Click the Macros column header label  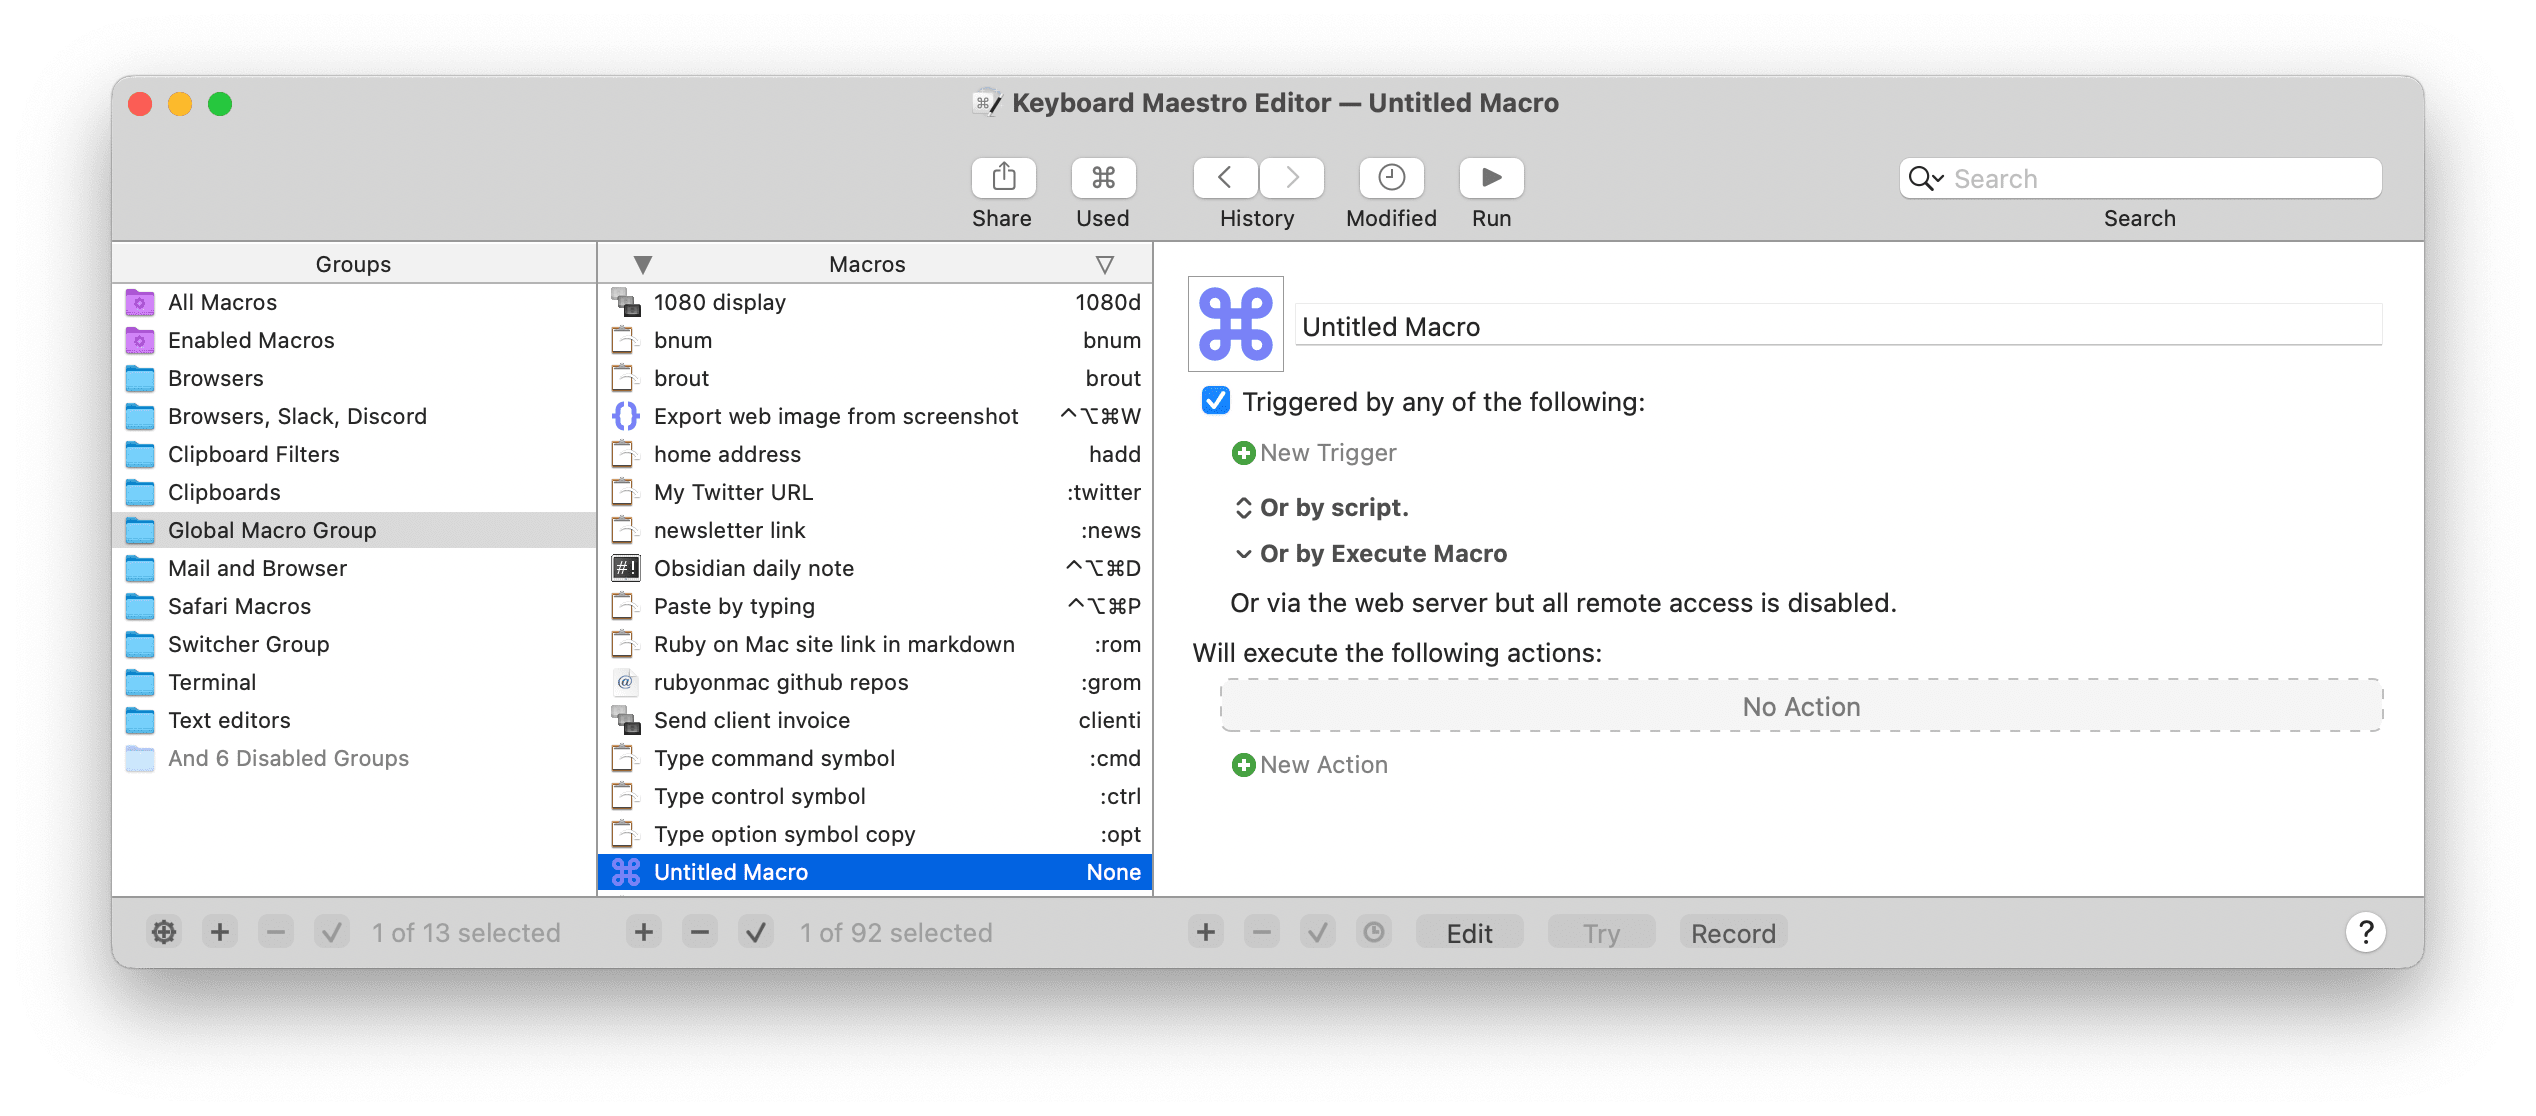click(x=867, y=264)
